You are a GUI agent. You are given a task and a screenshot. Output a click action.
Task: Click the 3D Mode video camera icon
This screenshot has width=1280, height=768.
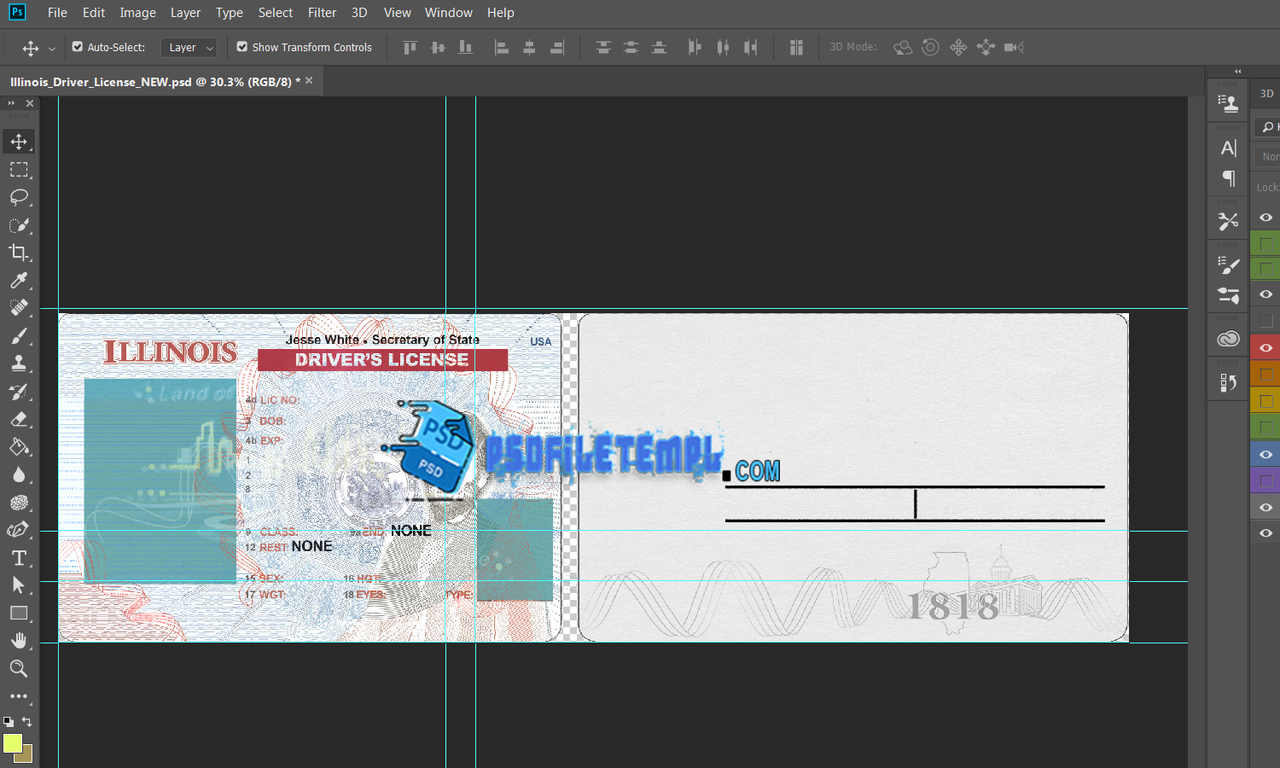[1014, 47]
